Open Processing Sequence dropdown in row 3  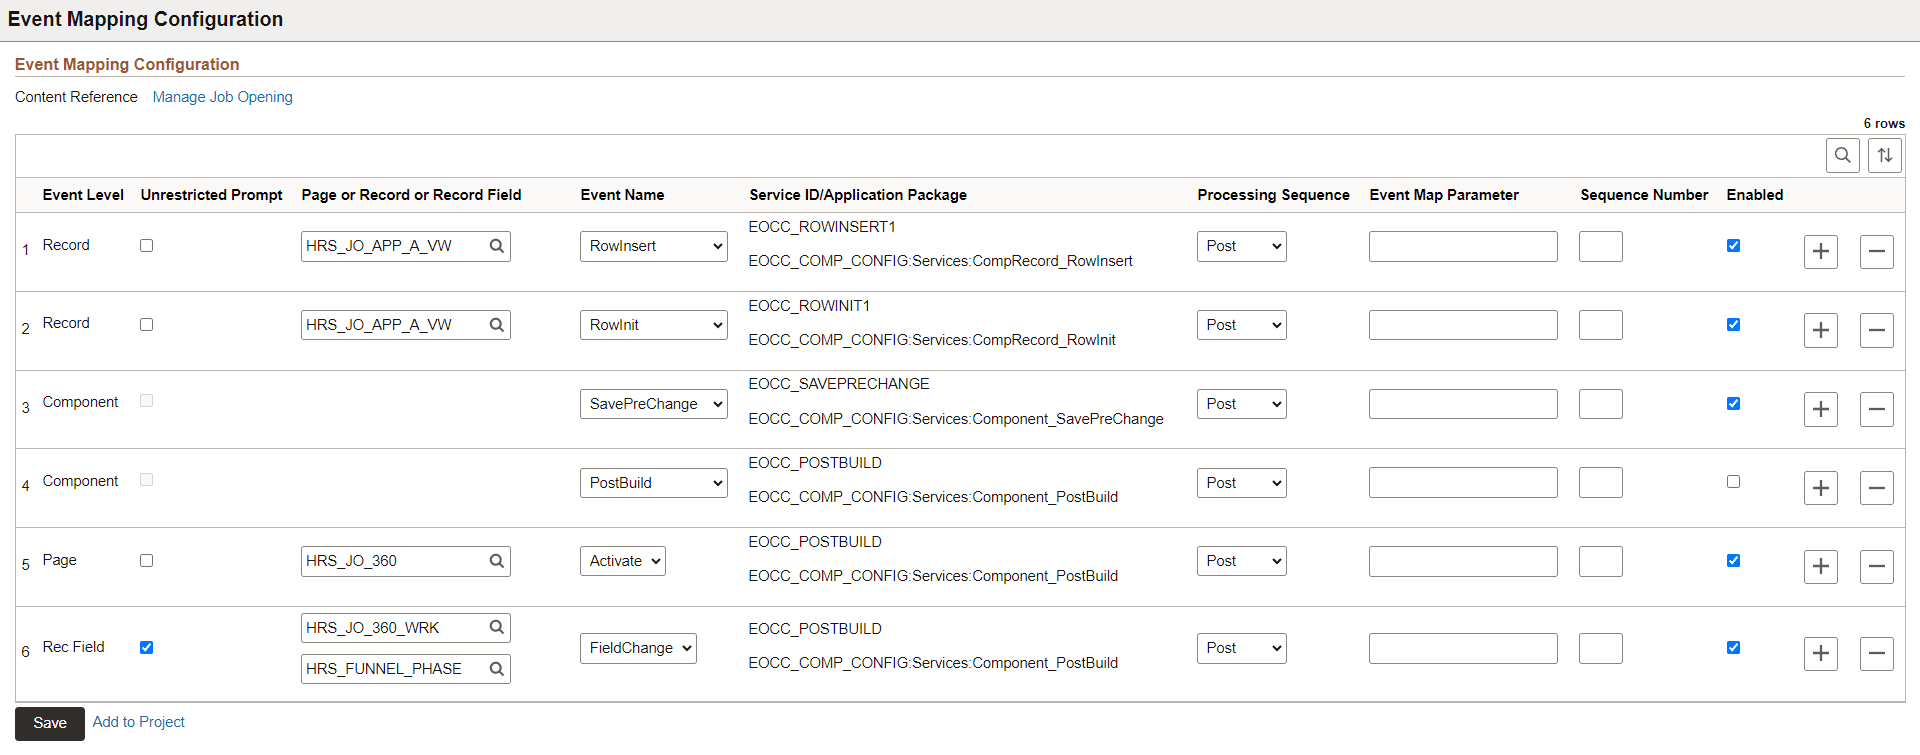pos(1241,404)
